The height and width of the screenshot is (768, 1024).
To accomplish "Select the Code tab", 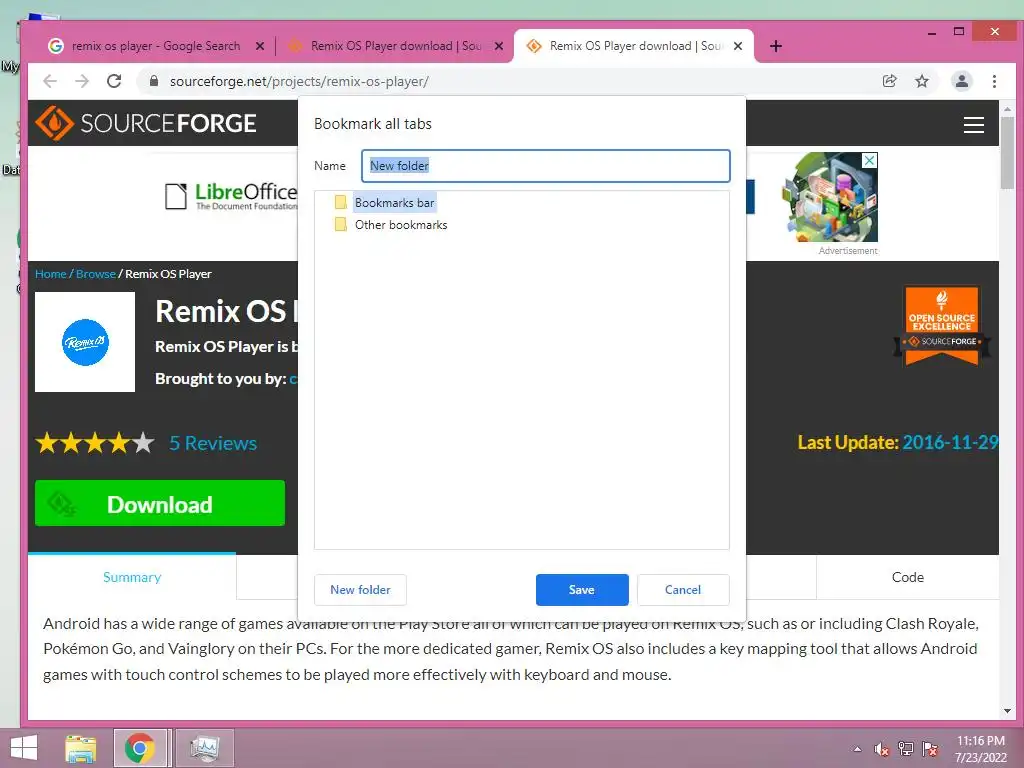I will (908, 577).
